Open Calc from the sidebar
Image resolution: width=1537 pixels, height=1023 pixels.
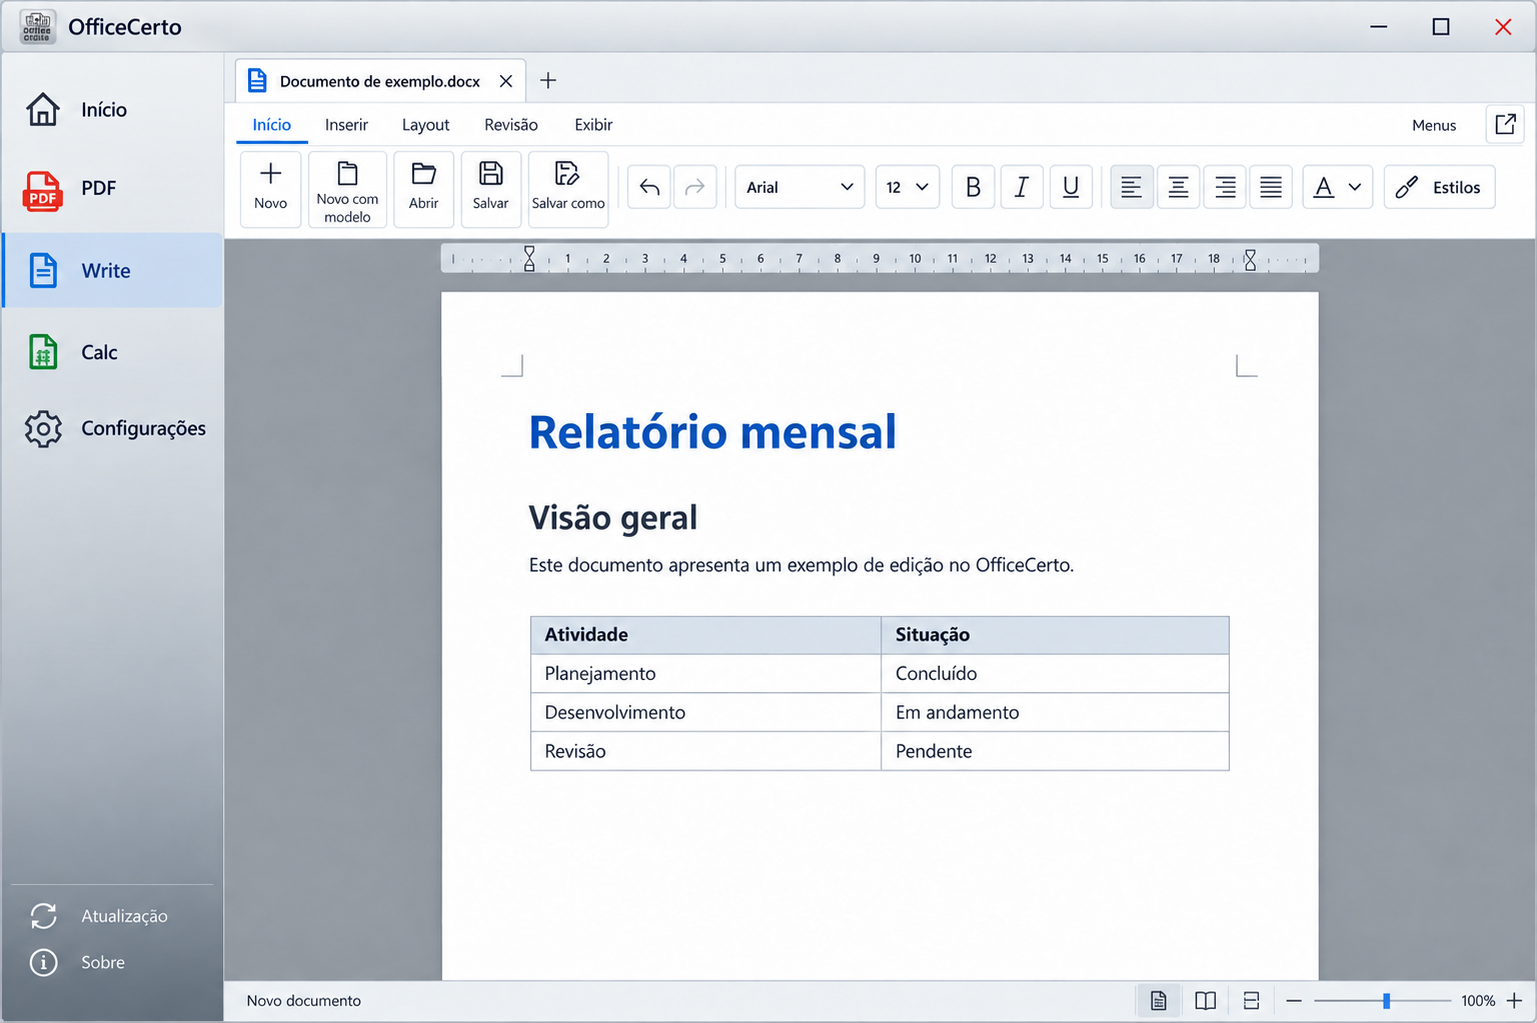tap(112, 352)
